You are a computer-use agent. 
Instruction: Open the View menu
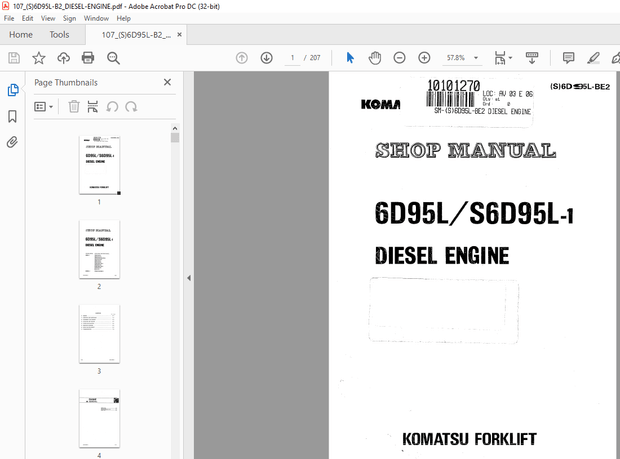[x=48, y=18]
